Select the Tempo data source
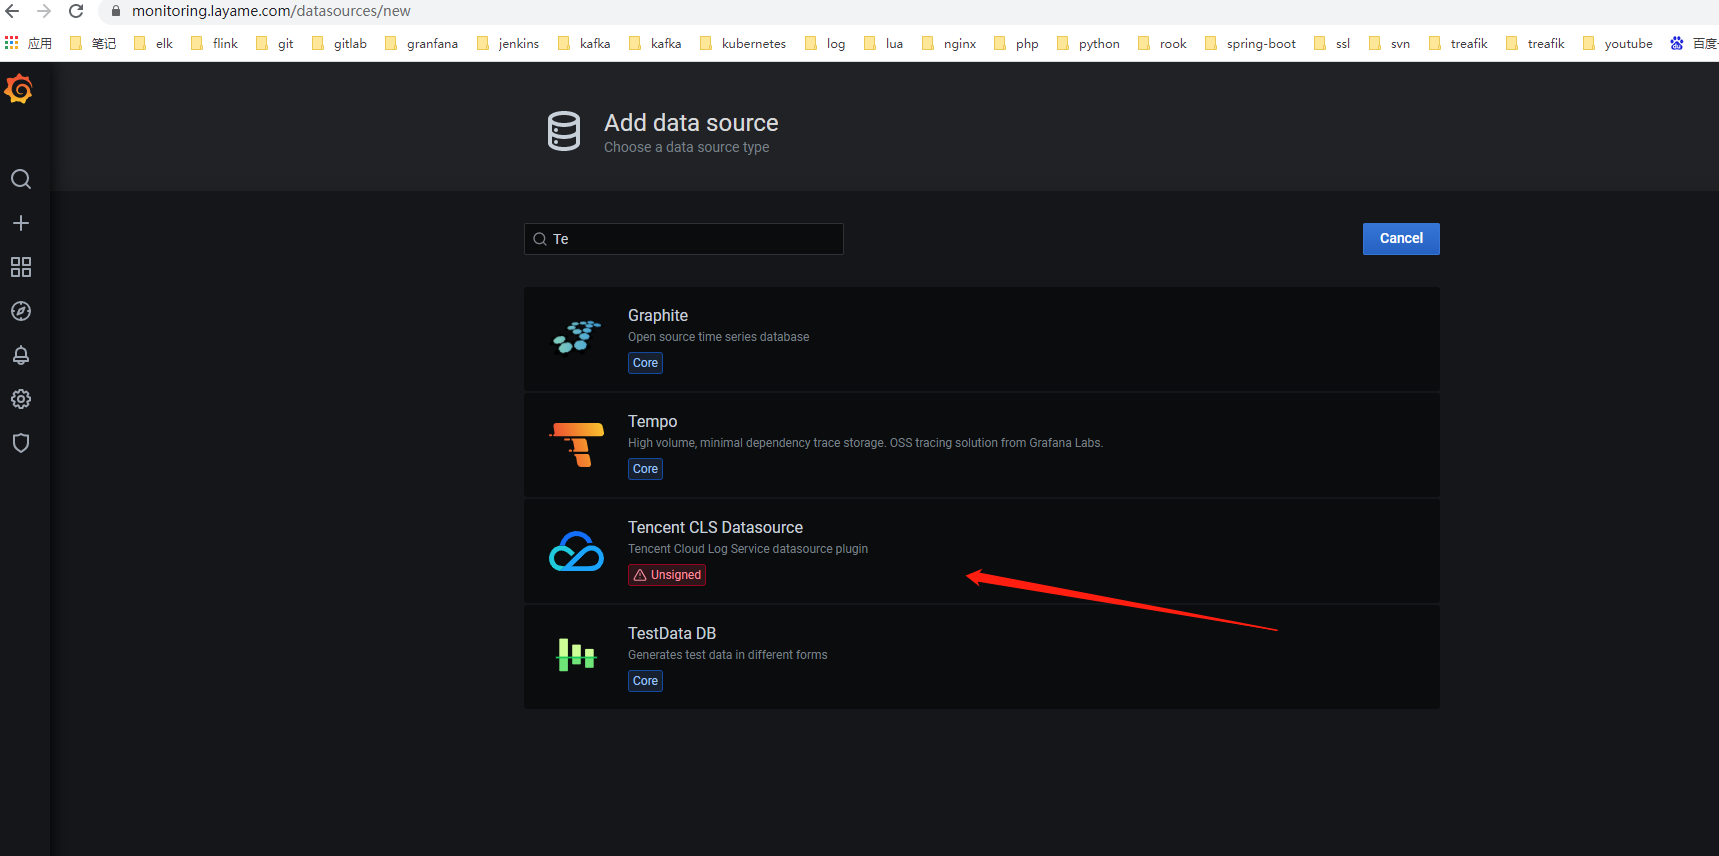The height and width of the screenshot is (856, 1719). (982, 445)
